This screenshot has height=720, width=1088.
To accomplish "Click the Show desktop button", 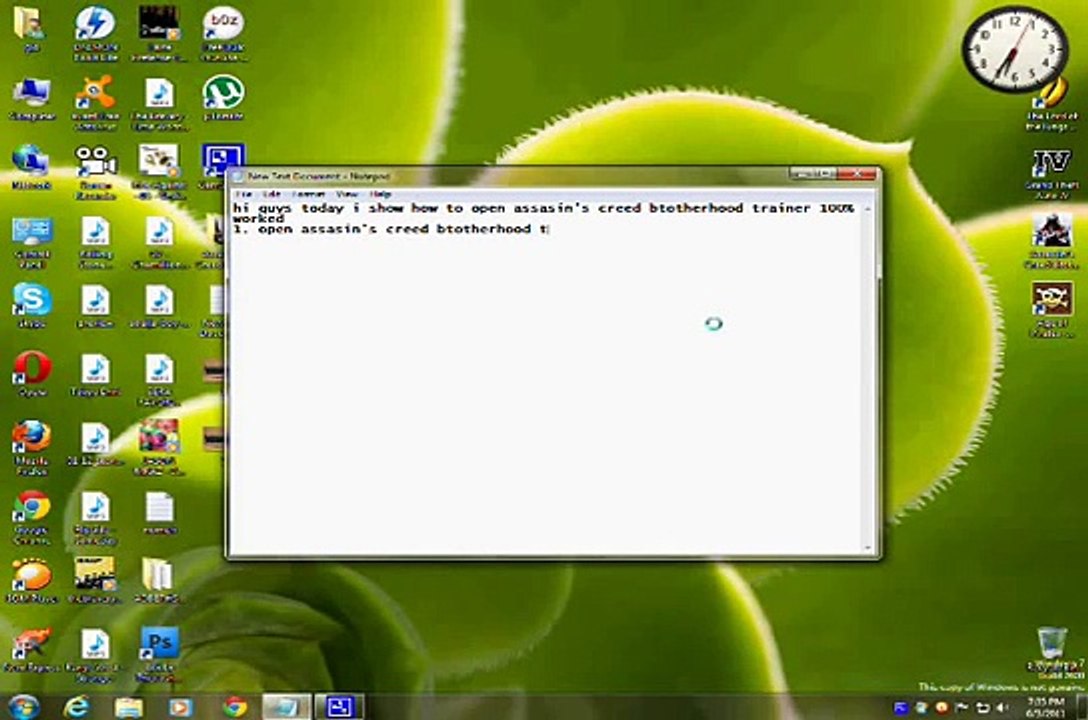I will pyautogui.click(x=1081, y=707).
